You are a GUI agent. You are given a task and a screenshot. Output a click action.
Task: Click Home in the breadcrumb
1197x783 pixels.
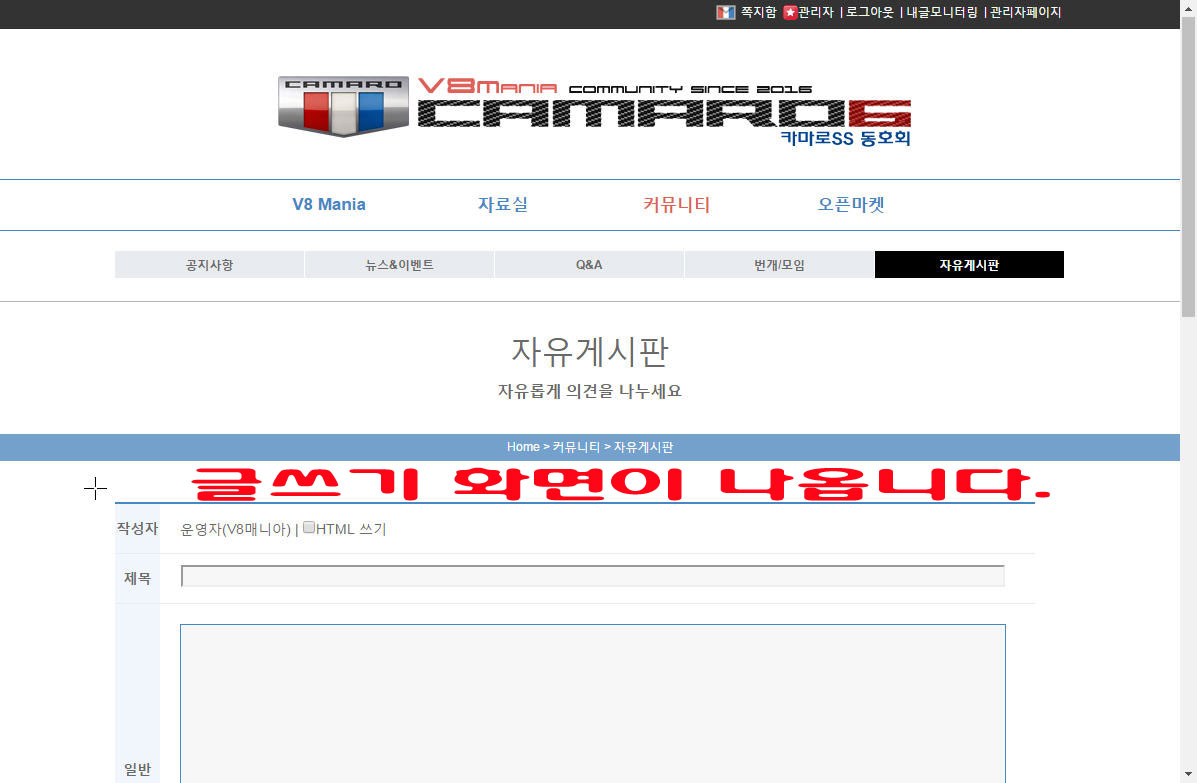523,447
